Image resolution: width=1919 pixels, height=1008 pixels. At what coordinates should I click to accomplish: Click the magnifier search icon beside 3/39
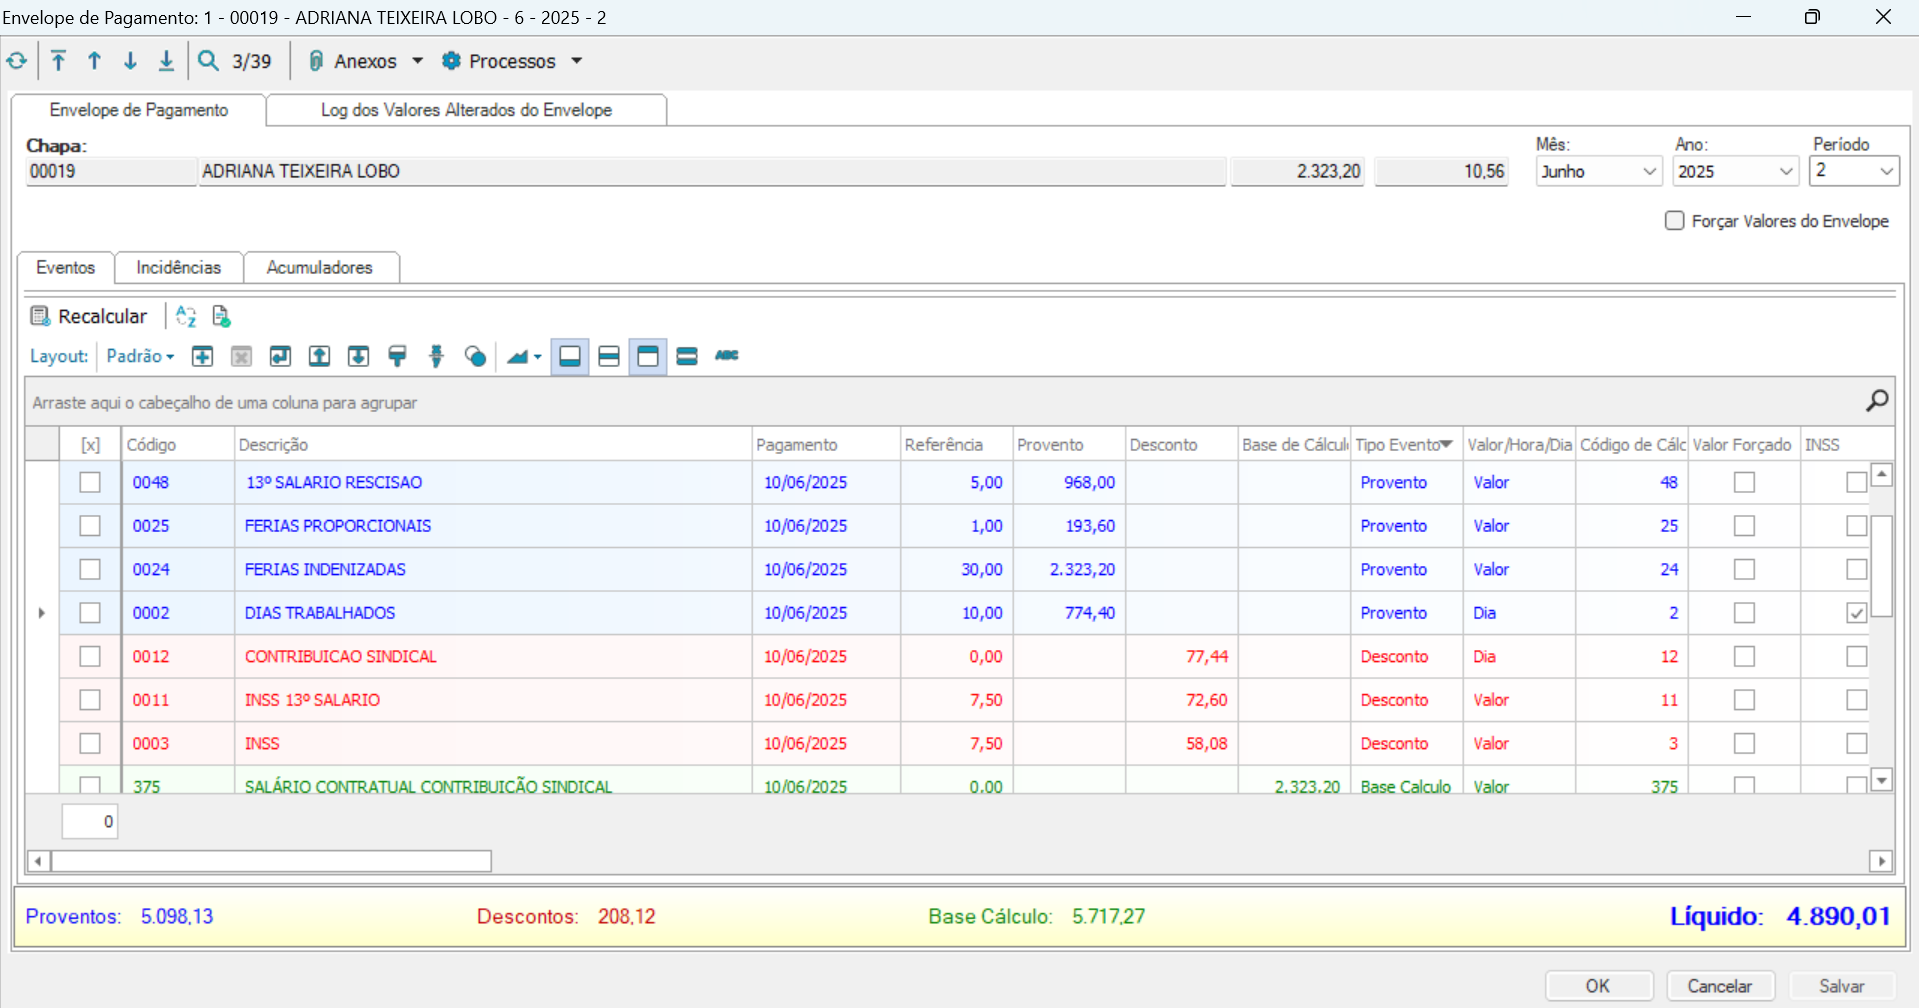coord(208,61)
